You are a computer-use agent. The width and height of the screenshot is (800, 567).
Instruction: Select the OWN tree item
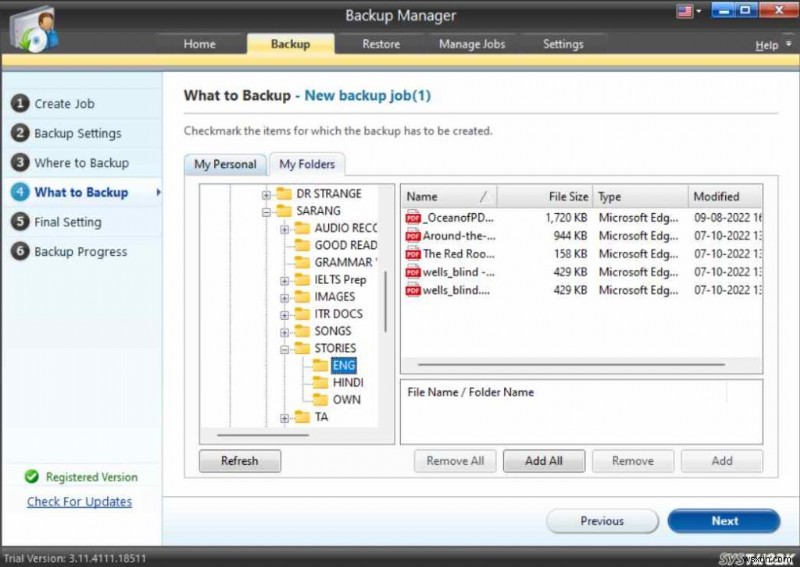click(346, 400)
